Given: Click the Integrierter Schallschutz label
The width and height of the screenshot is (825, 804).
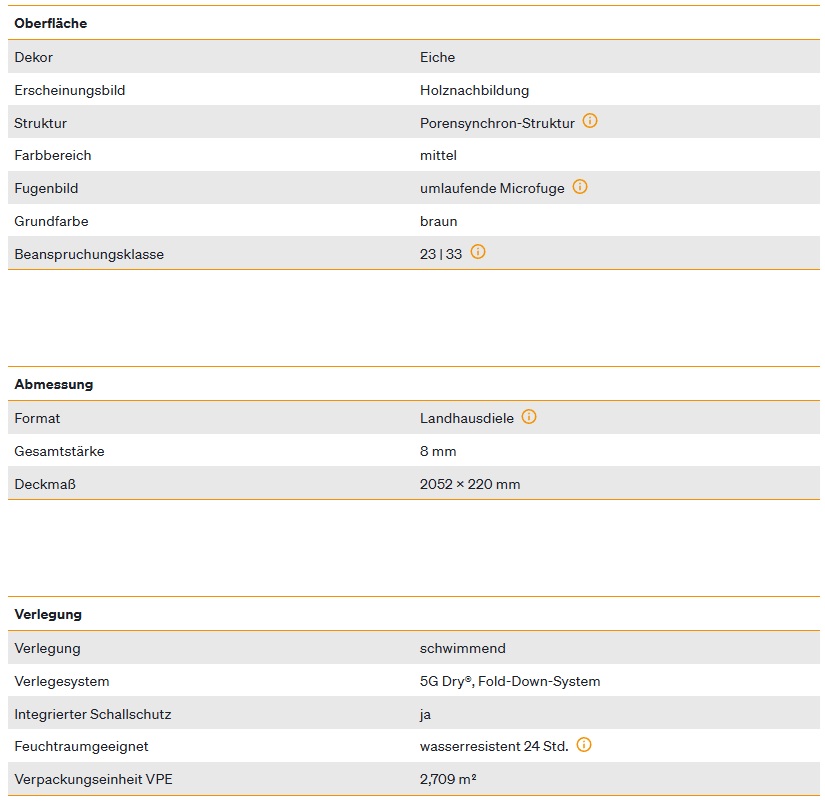Looking at the screenshot, I should (93, 715).
